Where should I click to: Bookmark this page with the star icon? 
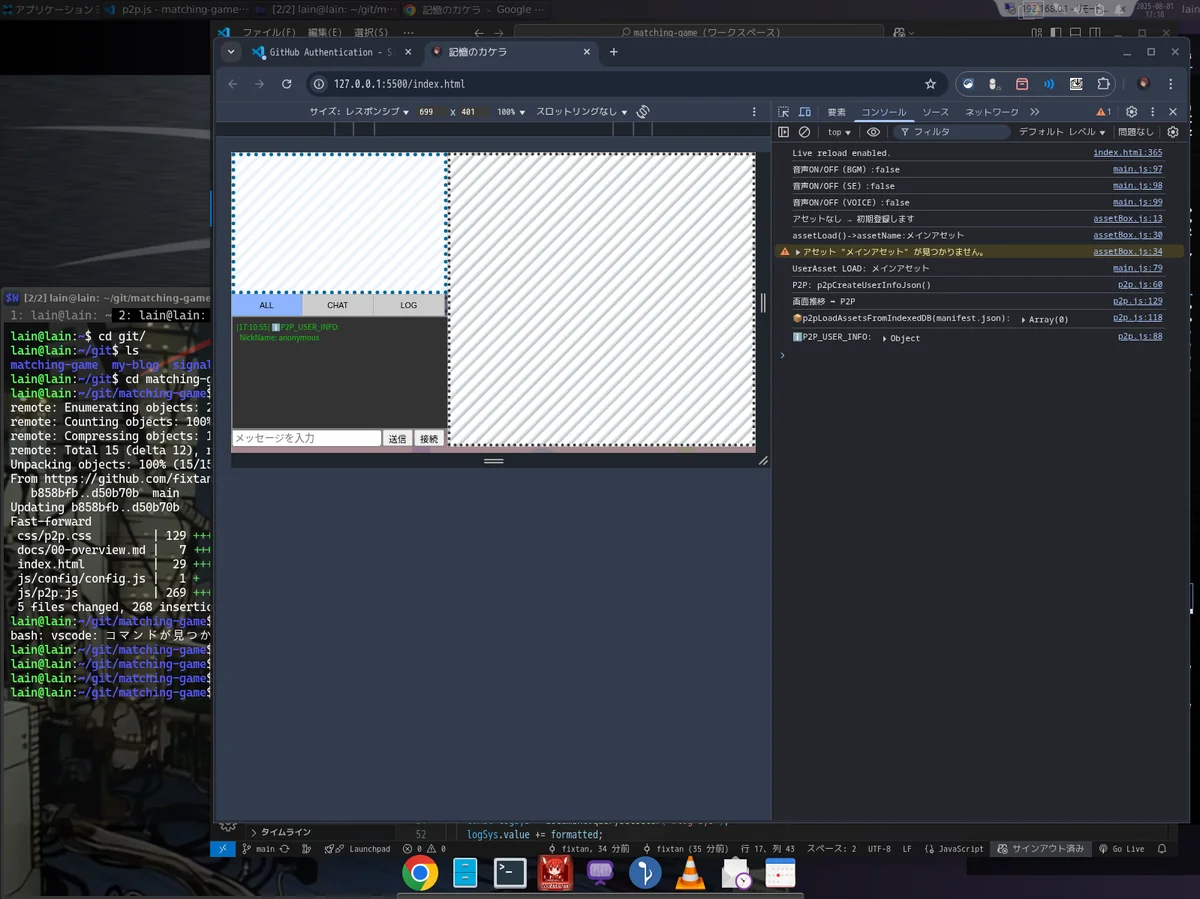(930, 84)
